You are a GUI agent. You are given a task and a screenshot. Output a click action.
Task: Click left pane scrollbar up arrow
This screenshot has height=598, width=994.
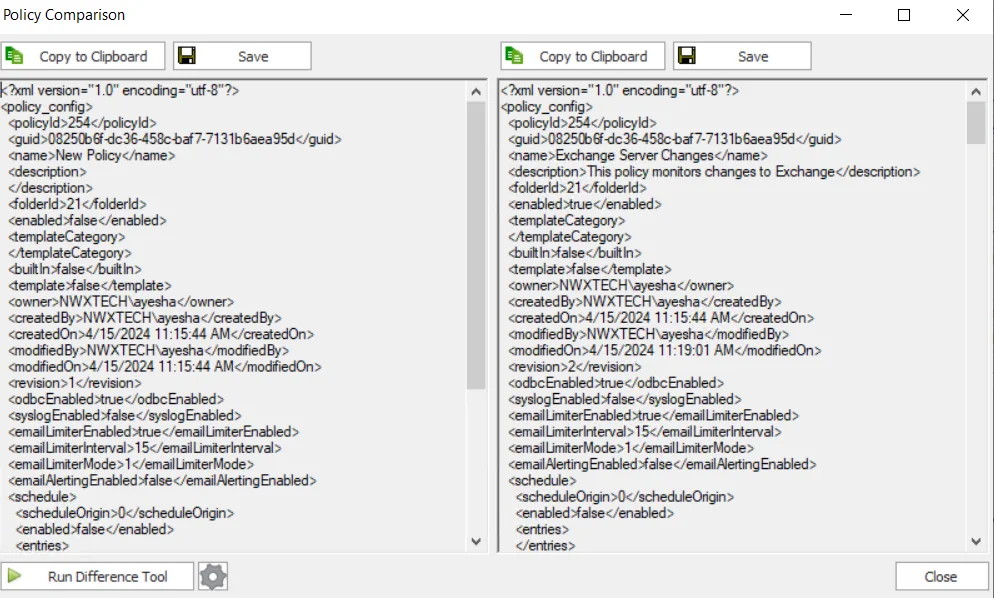[476, 92]
